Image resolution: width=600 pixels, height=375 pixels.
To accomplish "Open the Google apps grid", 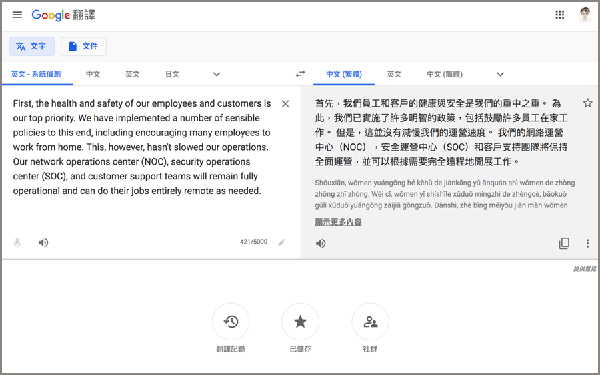I will pyautogui.click(x=559, y=15).
